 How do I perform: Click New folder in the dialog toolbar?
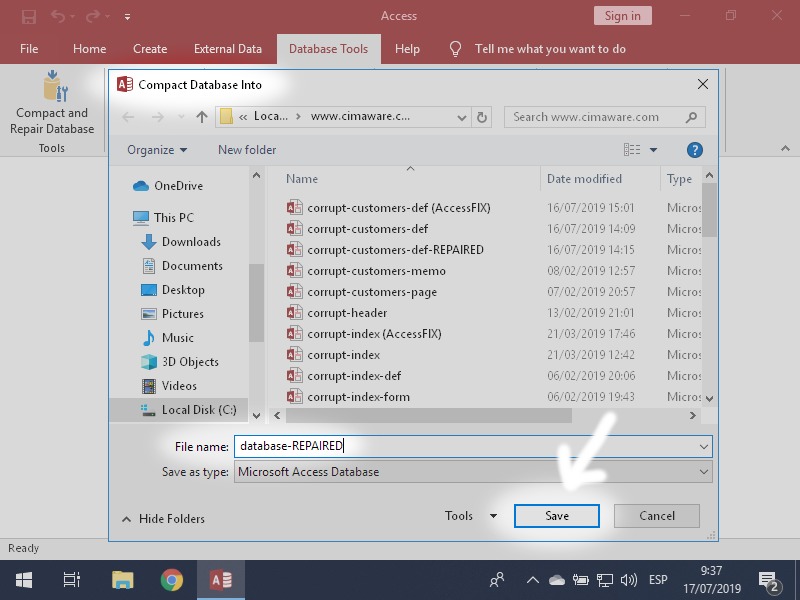pos(247,150)
